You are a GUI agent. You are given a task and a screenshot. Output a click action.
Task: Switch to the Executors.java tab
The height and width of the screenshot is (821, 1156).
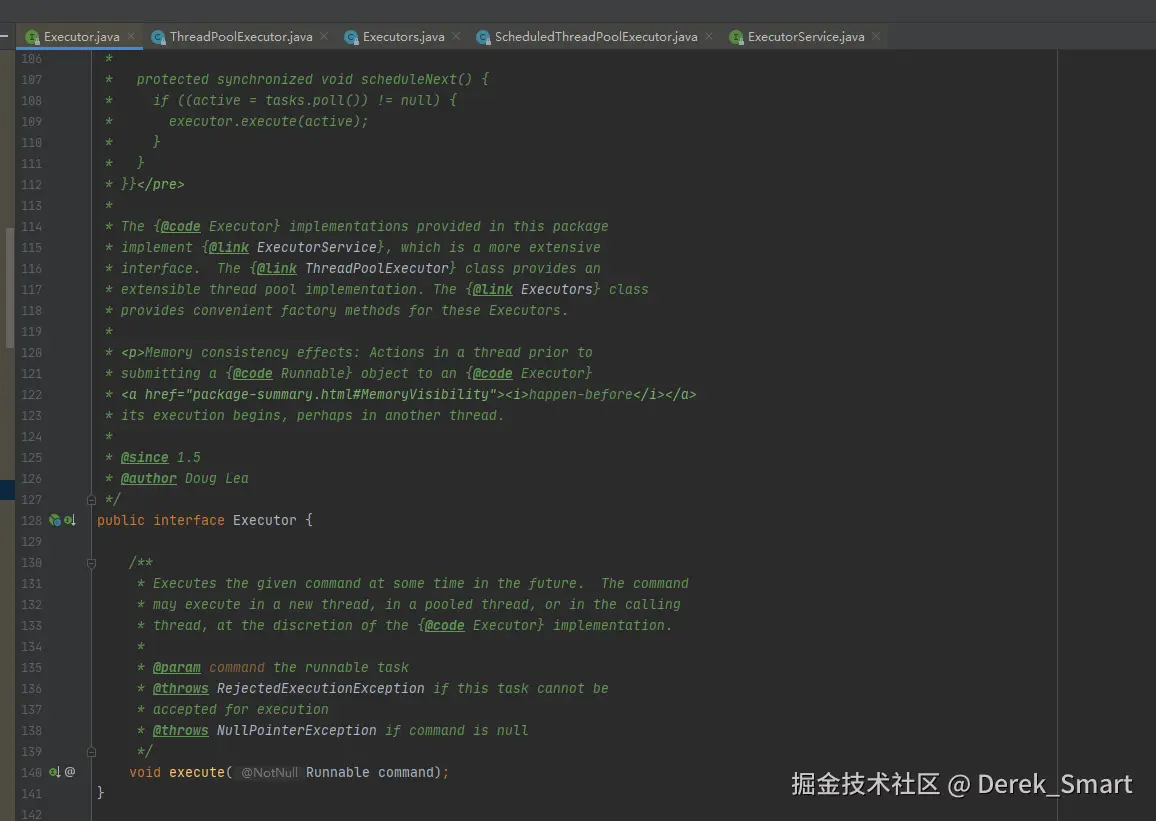(x=403, y=37)
